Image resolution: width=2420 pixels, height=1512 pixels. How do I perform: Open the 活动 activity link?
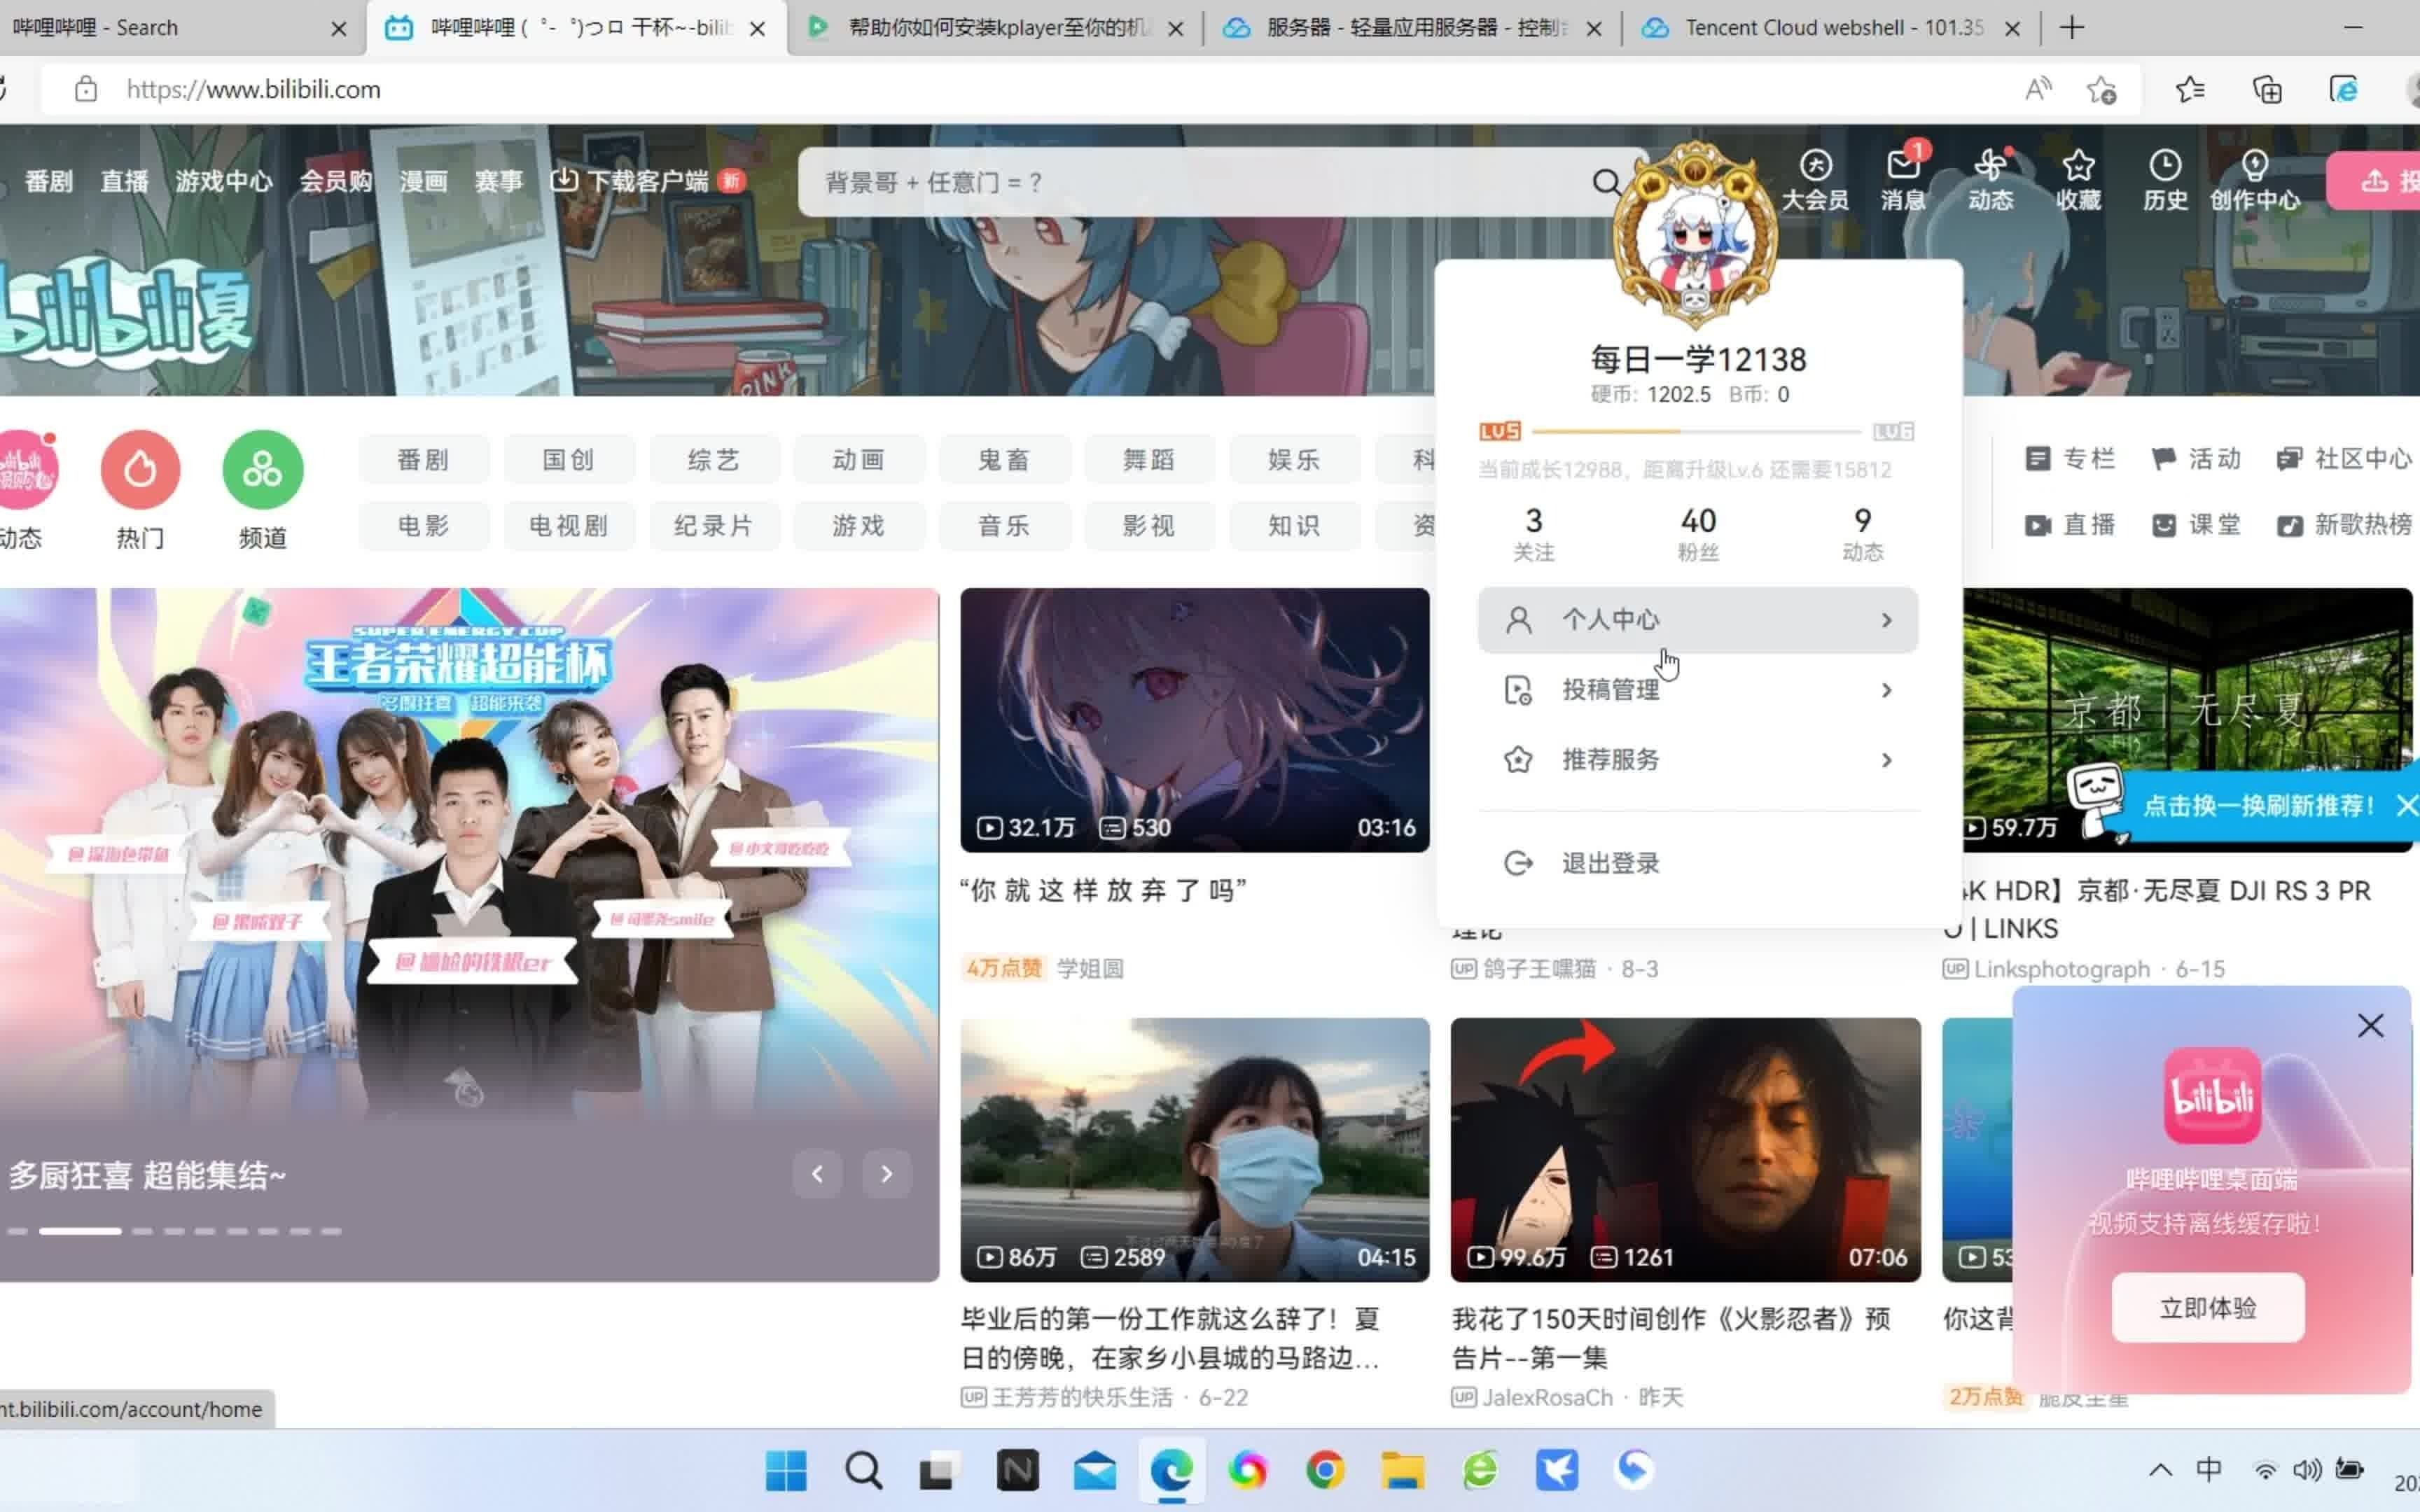pyautogui.click(x=2196, y=459)
